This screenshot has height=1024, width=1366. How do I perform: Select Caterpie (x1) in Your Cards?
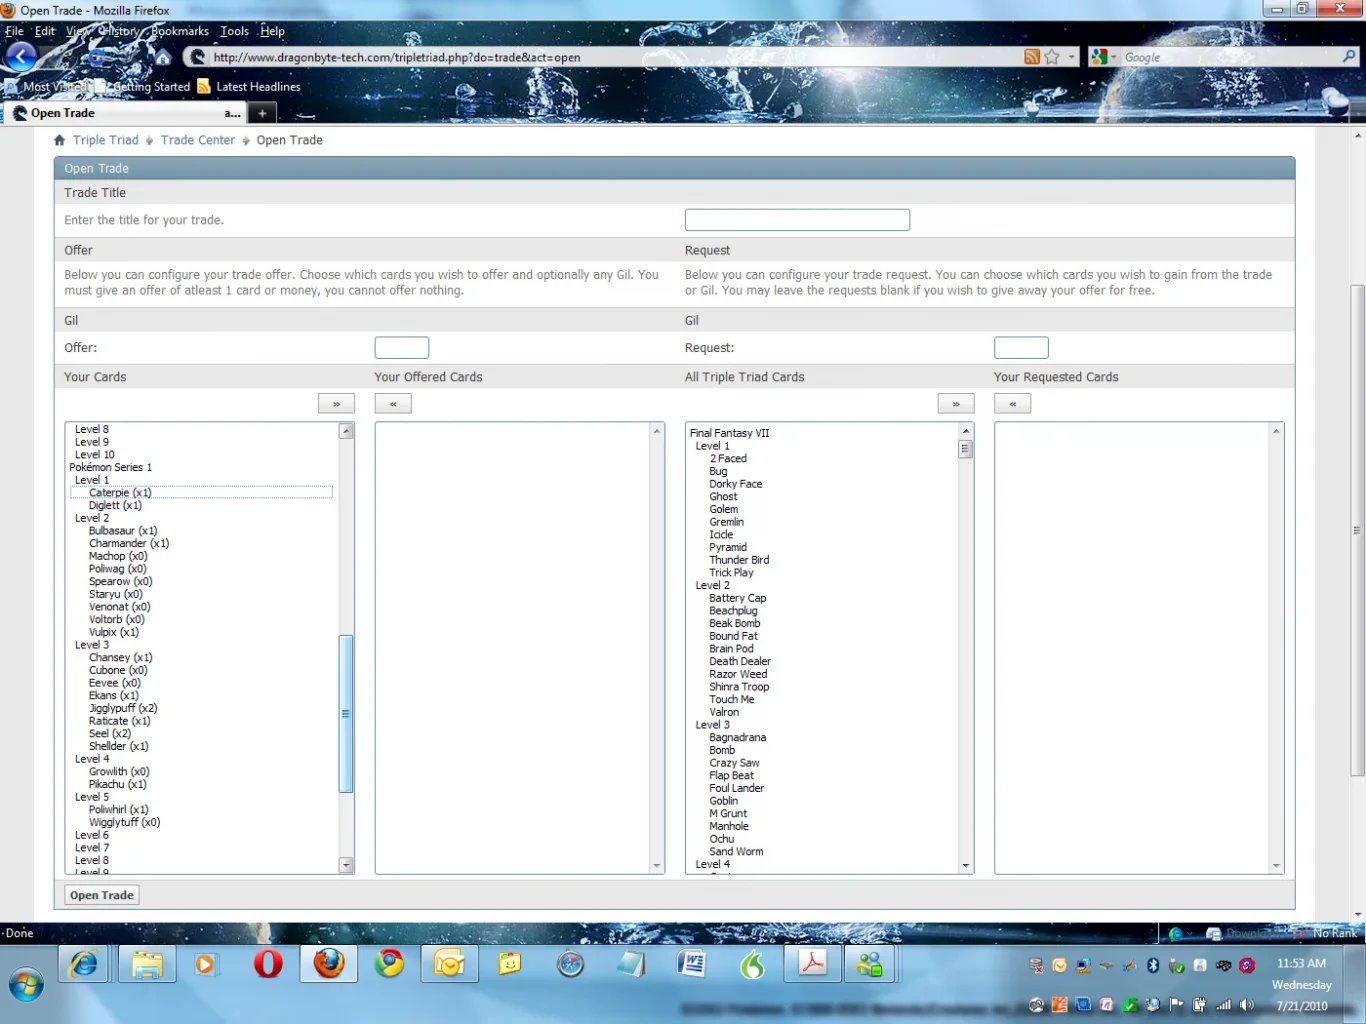click(x=201, y=492)
